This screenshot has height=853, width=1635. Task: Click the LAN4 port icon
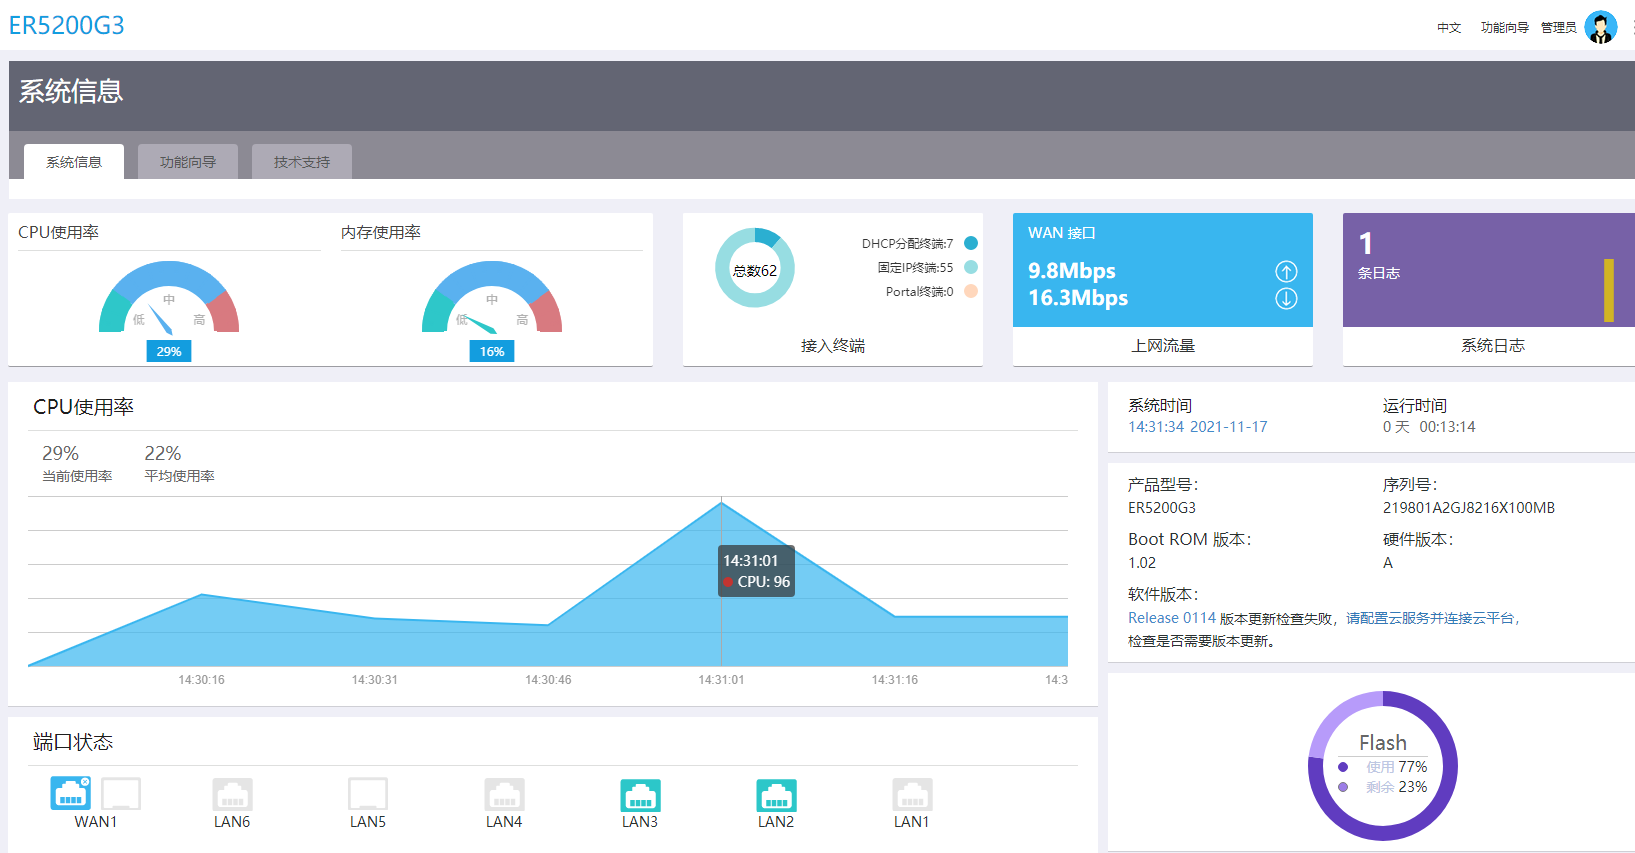(x=505, y=795)
